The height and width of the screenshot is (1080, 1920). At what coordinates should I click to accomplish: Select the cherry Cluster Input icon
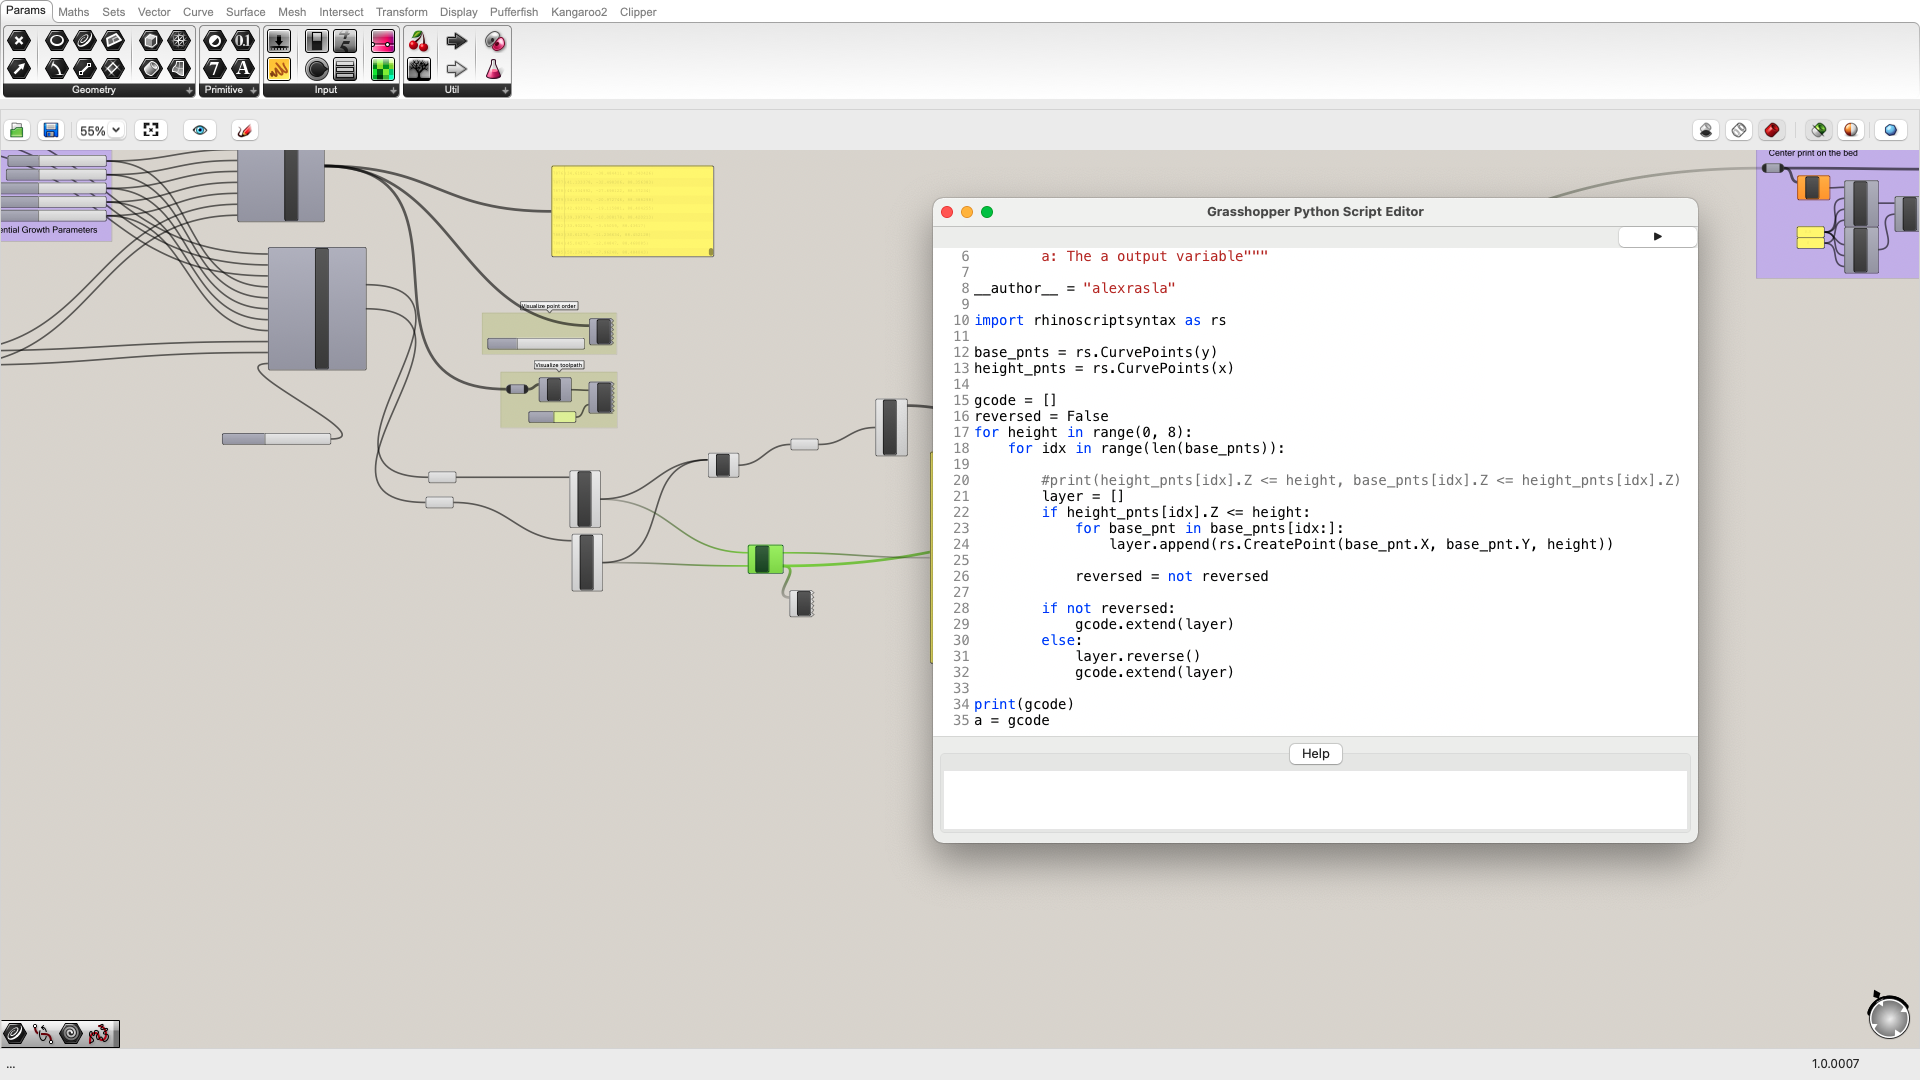point(419,41)
